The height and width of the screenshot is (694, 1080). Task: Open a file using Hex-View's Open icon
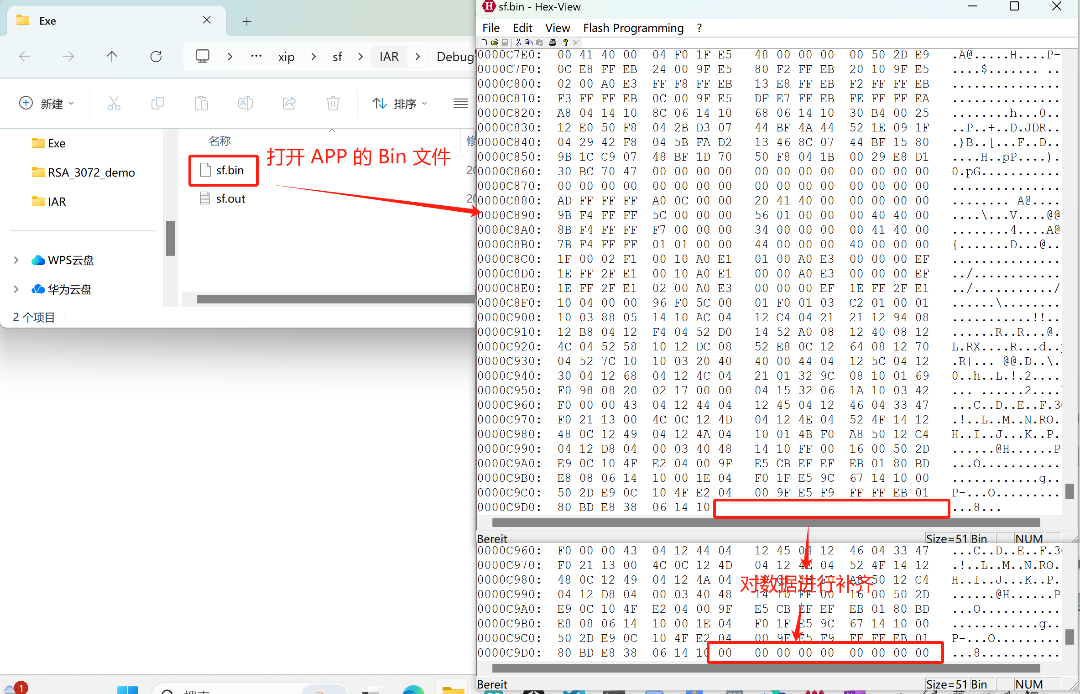[x=494, y=42]
